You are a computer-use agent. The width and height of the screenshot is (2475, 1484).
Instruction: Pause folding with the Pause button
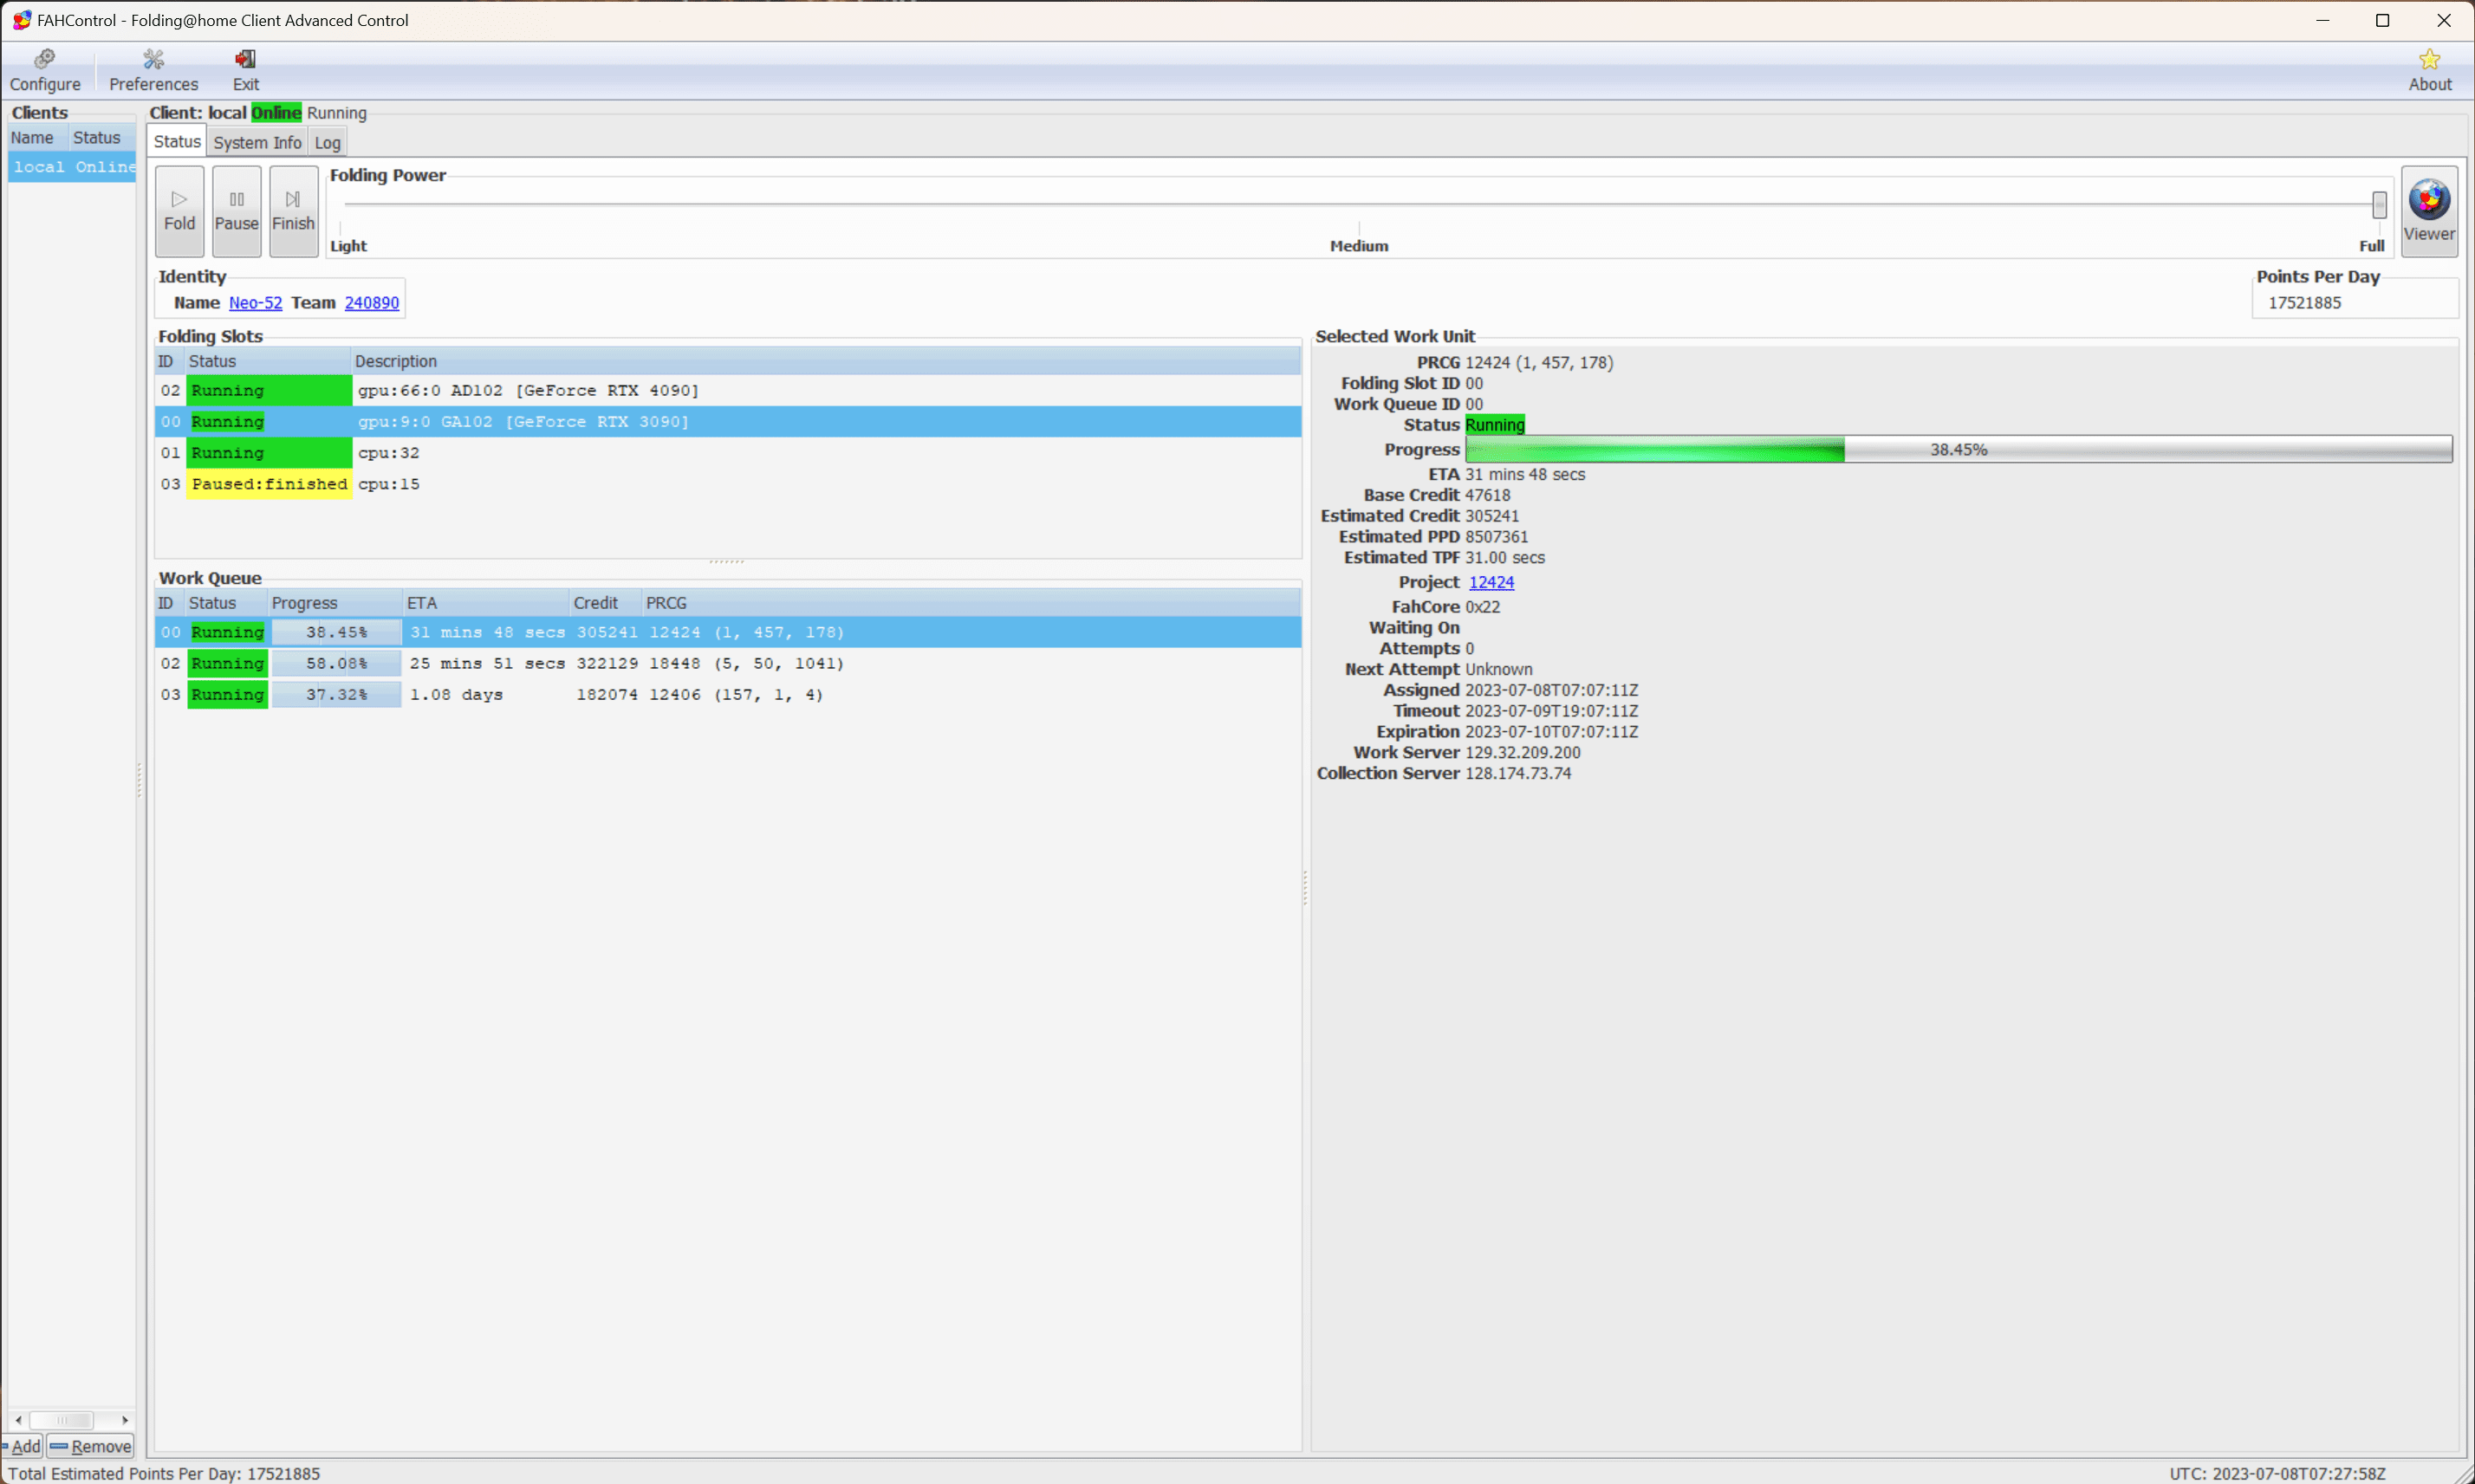237,211
